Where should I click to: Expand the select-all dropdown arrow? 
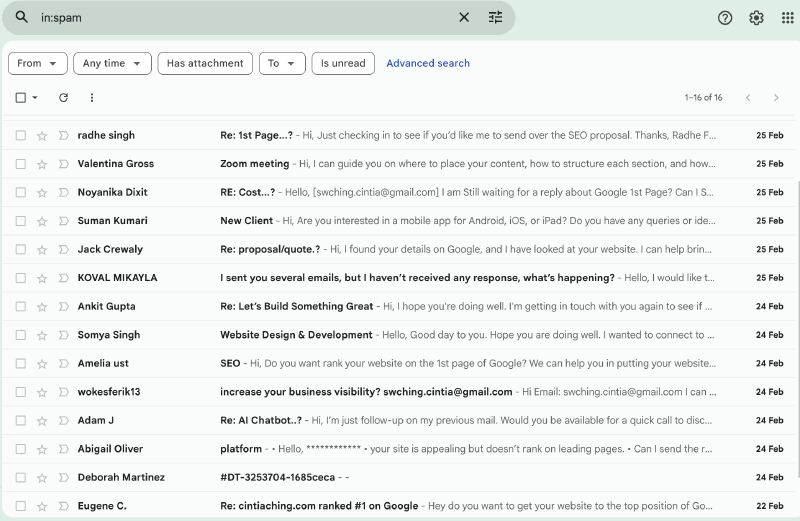point(35,97)
